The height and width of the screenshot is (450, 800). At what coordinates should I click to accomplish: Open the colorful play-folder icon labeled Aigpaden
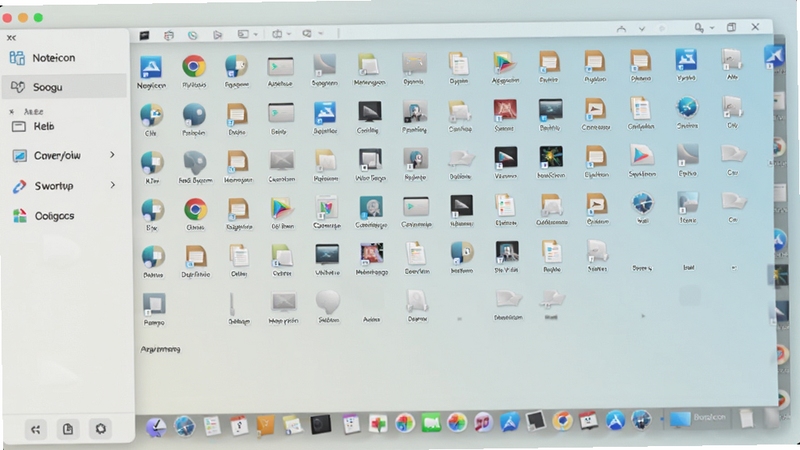505,63
